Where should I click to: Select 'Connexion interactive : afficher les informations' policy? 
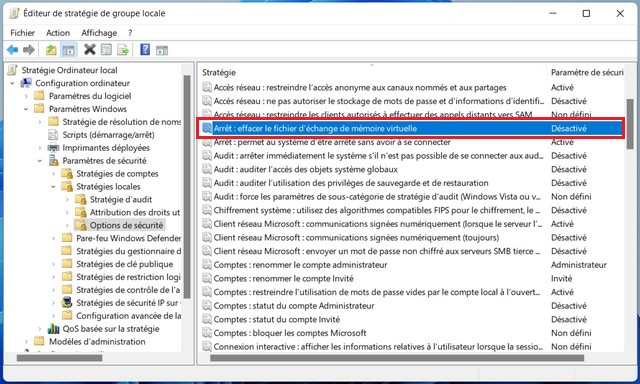(378, 347)
